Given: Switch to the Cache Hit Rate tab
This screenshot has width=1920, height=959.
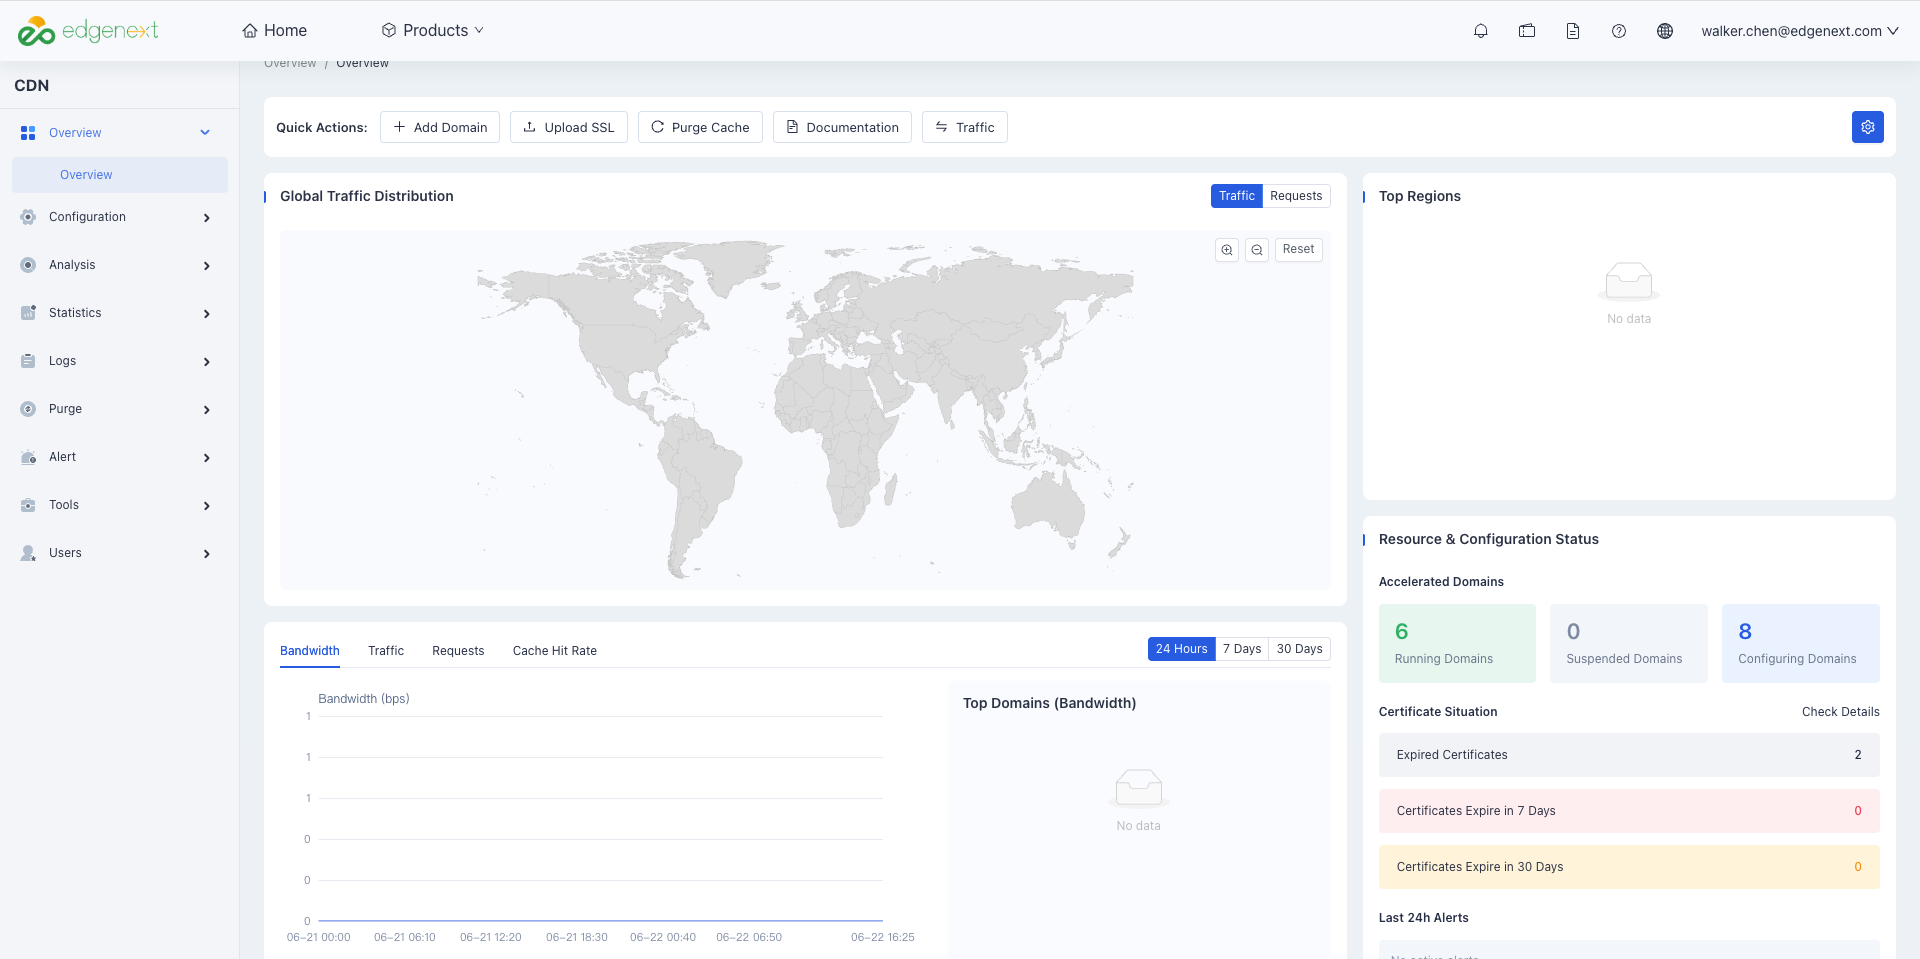Looking at the screenshot, I should pos(555,651).
